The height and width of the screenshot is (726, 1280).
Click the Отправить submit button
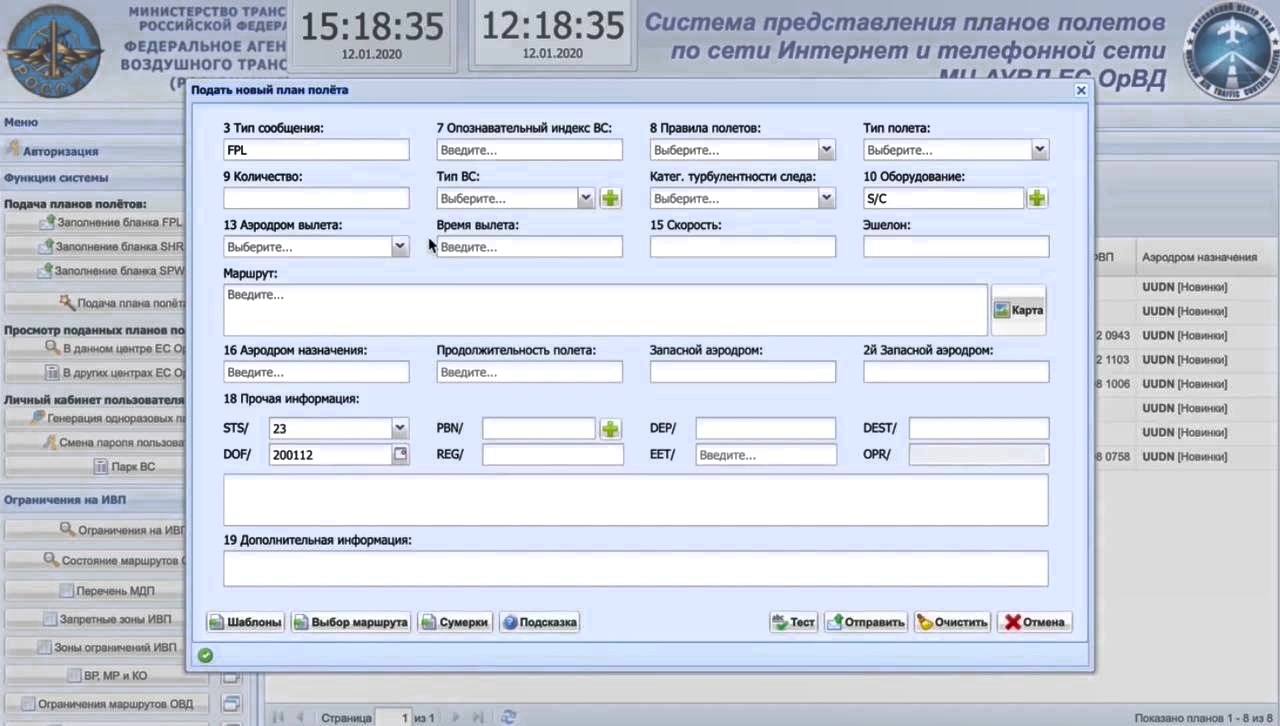coord(866,622)
